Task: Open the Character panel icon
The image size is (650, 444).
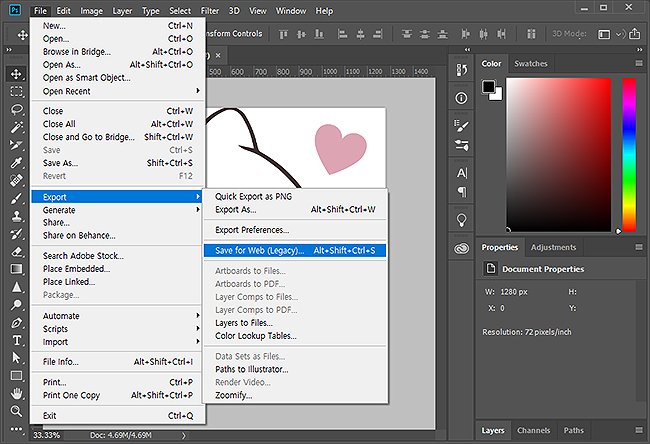Action: (461, 173)
